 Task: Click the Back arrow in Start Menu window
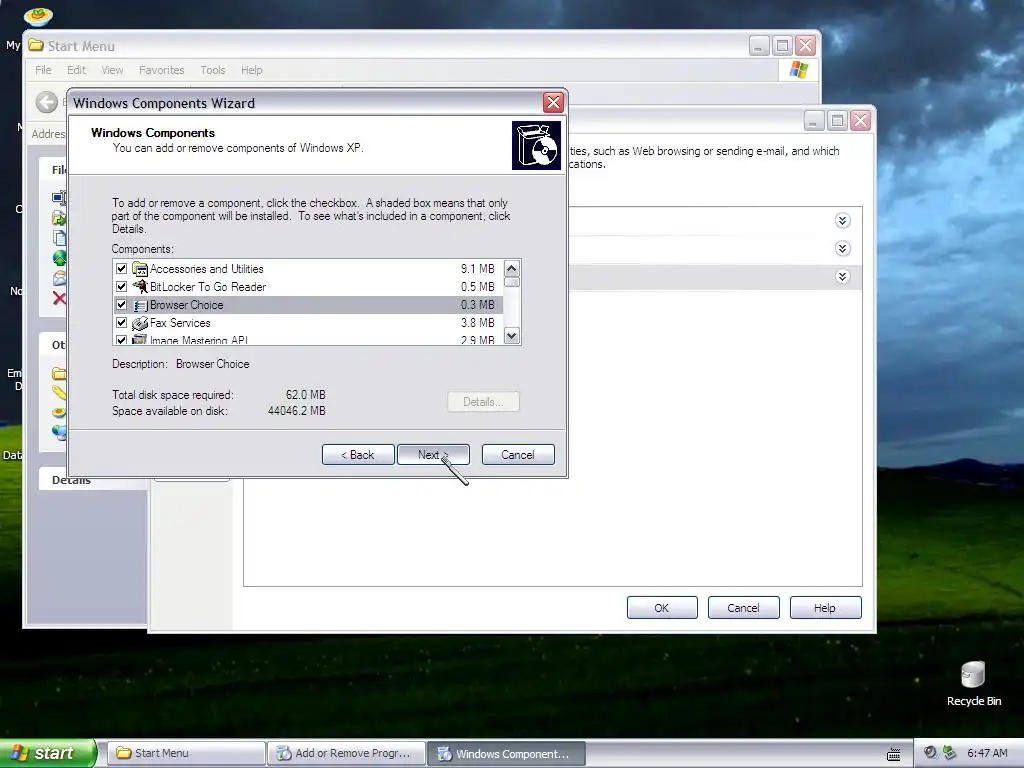click(46, 102)
